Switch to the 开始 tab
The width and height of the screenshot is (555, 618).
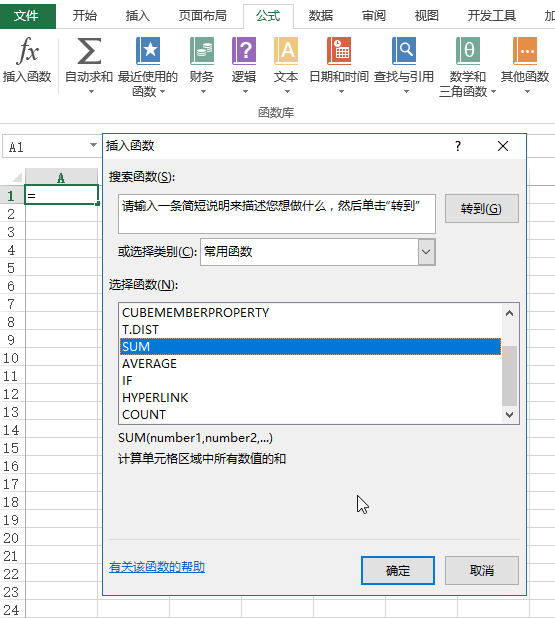pyautogui.click(x=84, y=16)
